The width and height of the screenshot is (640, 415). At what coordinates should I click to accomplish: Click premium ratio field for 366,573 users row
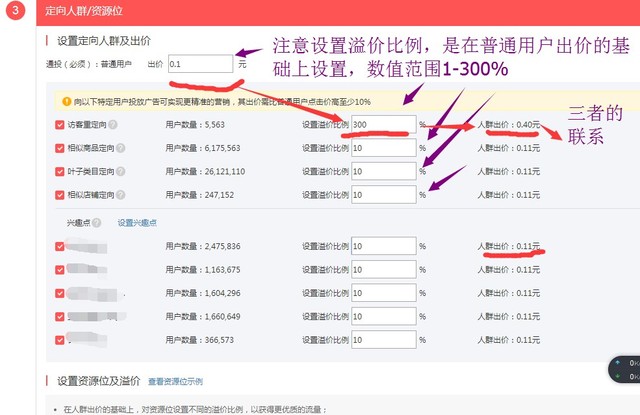382,340
